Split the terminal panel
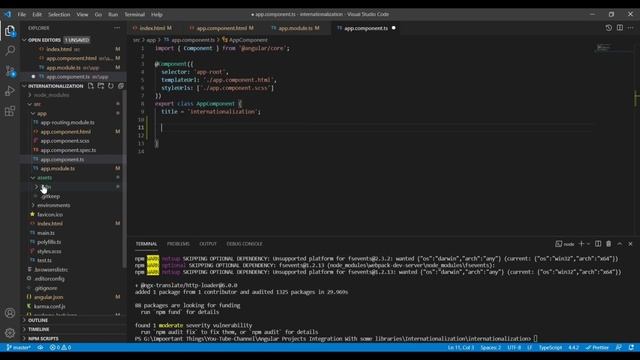Image resolution: width=640 pixels, height=360 pixels. click(x=598, y=244)
